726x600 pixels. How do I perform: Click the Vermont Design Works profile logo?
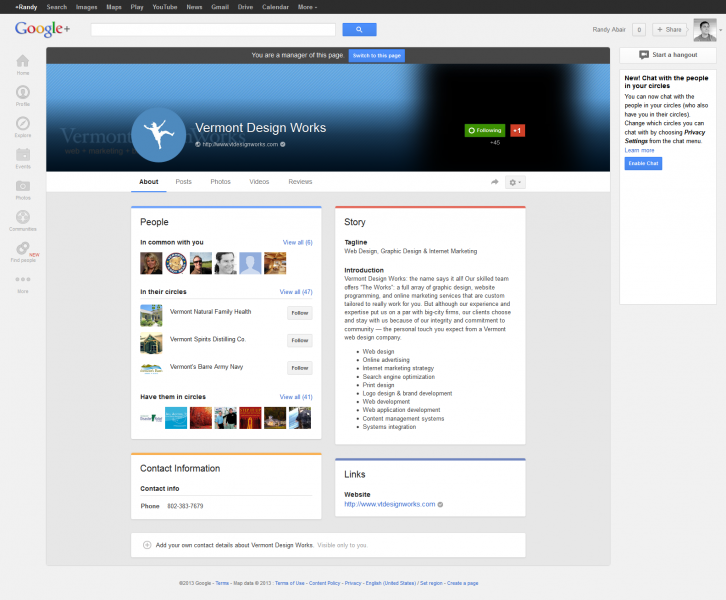(x=159, y=135)
